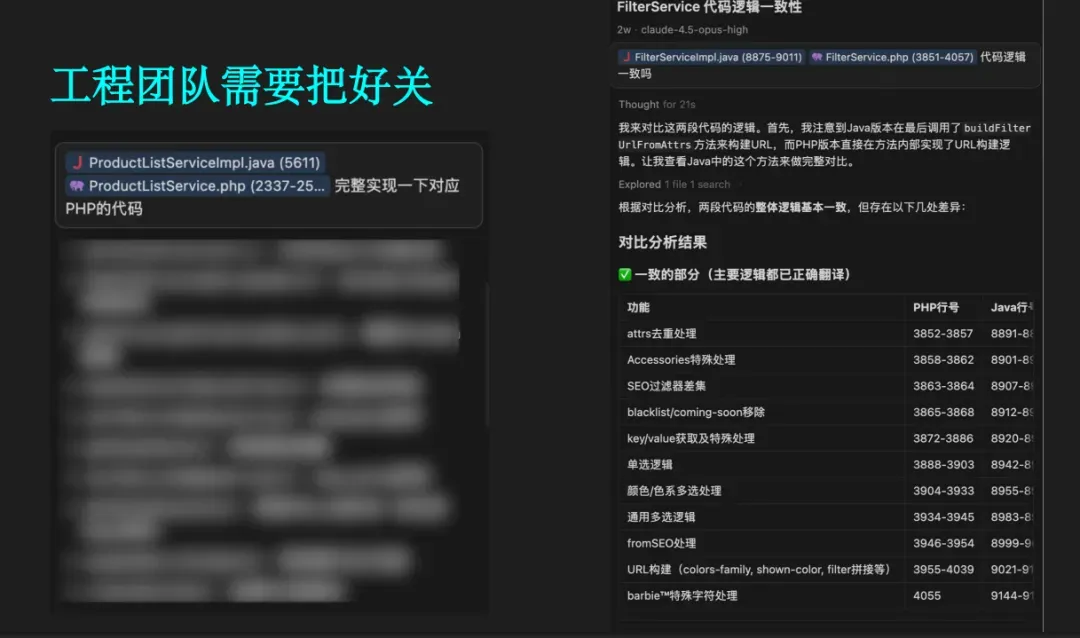The height and width of the screenshot is (638, 1080).
Task: Expand the 'Thought for 21s' section
Action: point(656,105)
